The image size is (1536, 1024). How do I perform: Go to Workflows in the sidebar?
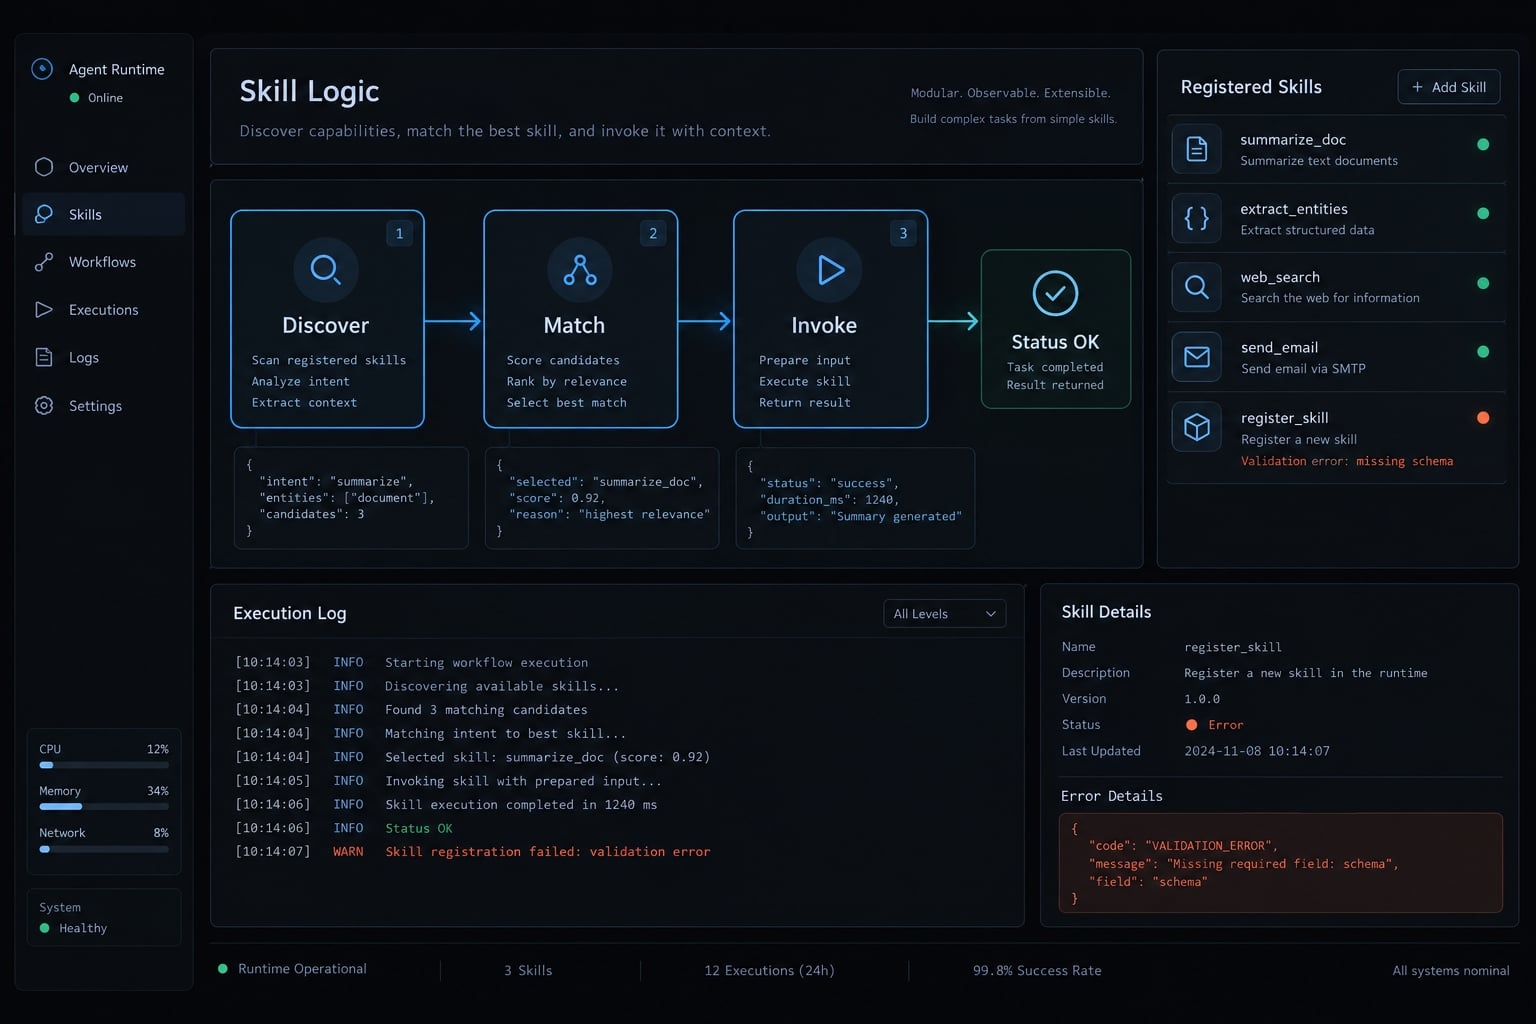pyautogui.click(x=104, y=262)
